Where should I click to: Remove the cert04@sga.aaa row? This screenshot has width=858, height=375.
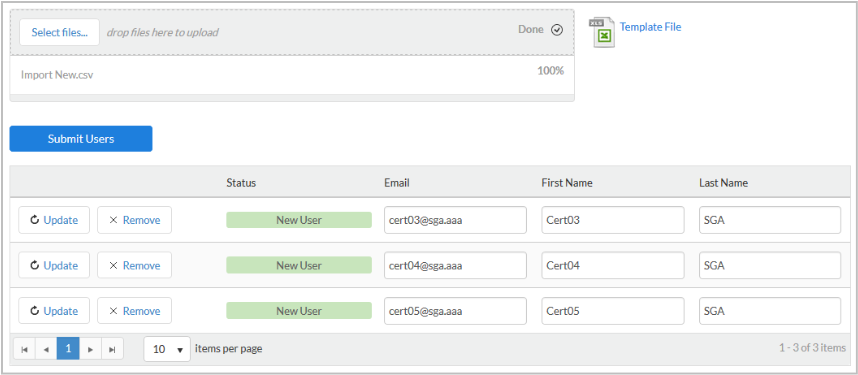[x=135, y=266]
